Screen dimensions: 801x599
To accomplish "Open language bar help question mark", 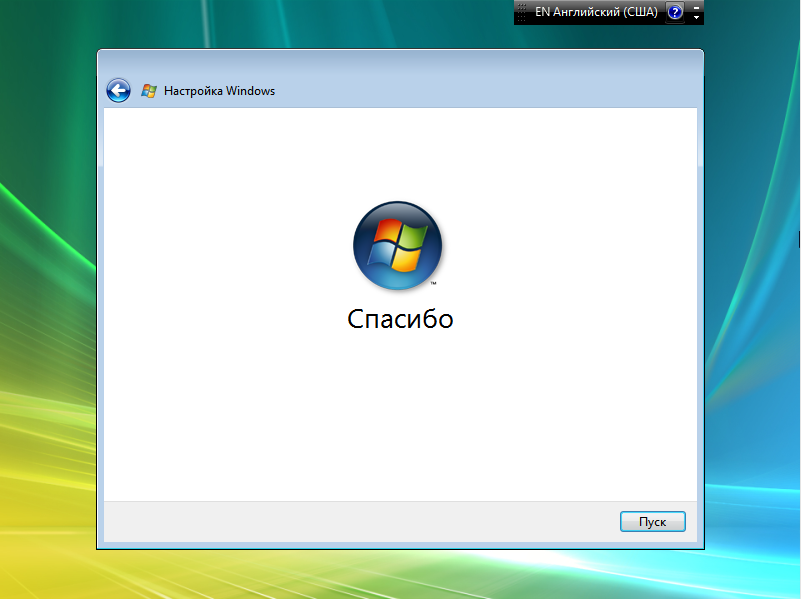I will [675, 12].
